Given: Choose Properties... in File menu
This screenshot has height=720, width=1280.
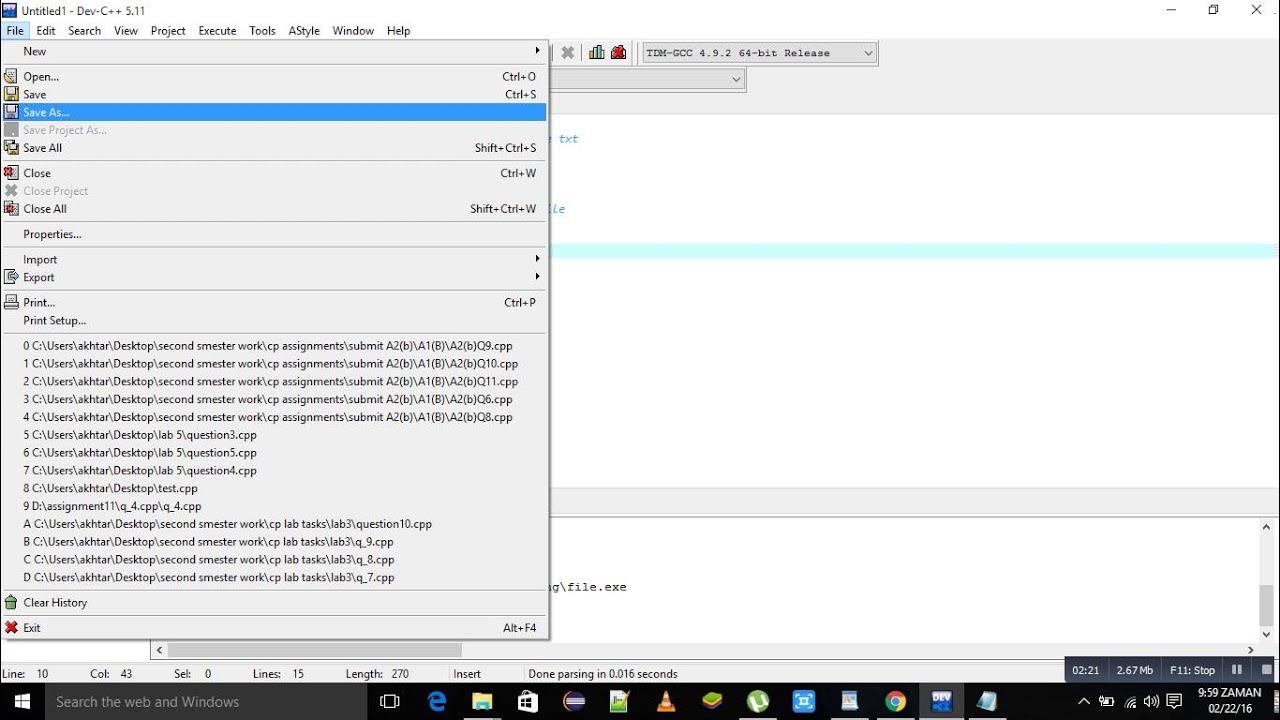Looking at the screenshot, I should tap(274, 234).
